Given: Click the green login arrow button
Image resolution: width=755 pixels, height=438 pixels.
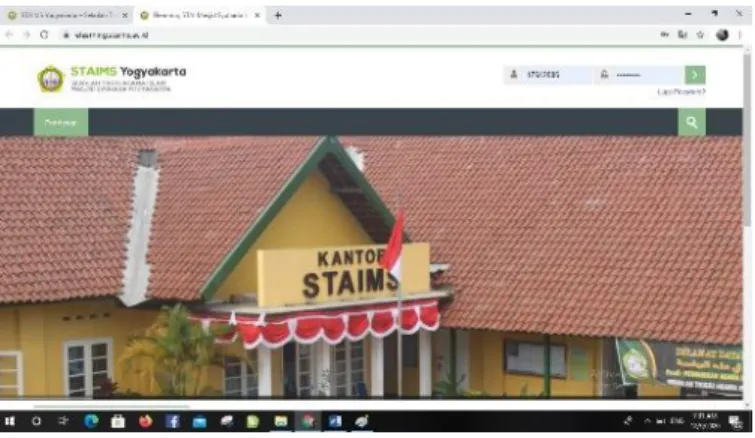Looking at the screenshot, I should click(695, 75).
